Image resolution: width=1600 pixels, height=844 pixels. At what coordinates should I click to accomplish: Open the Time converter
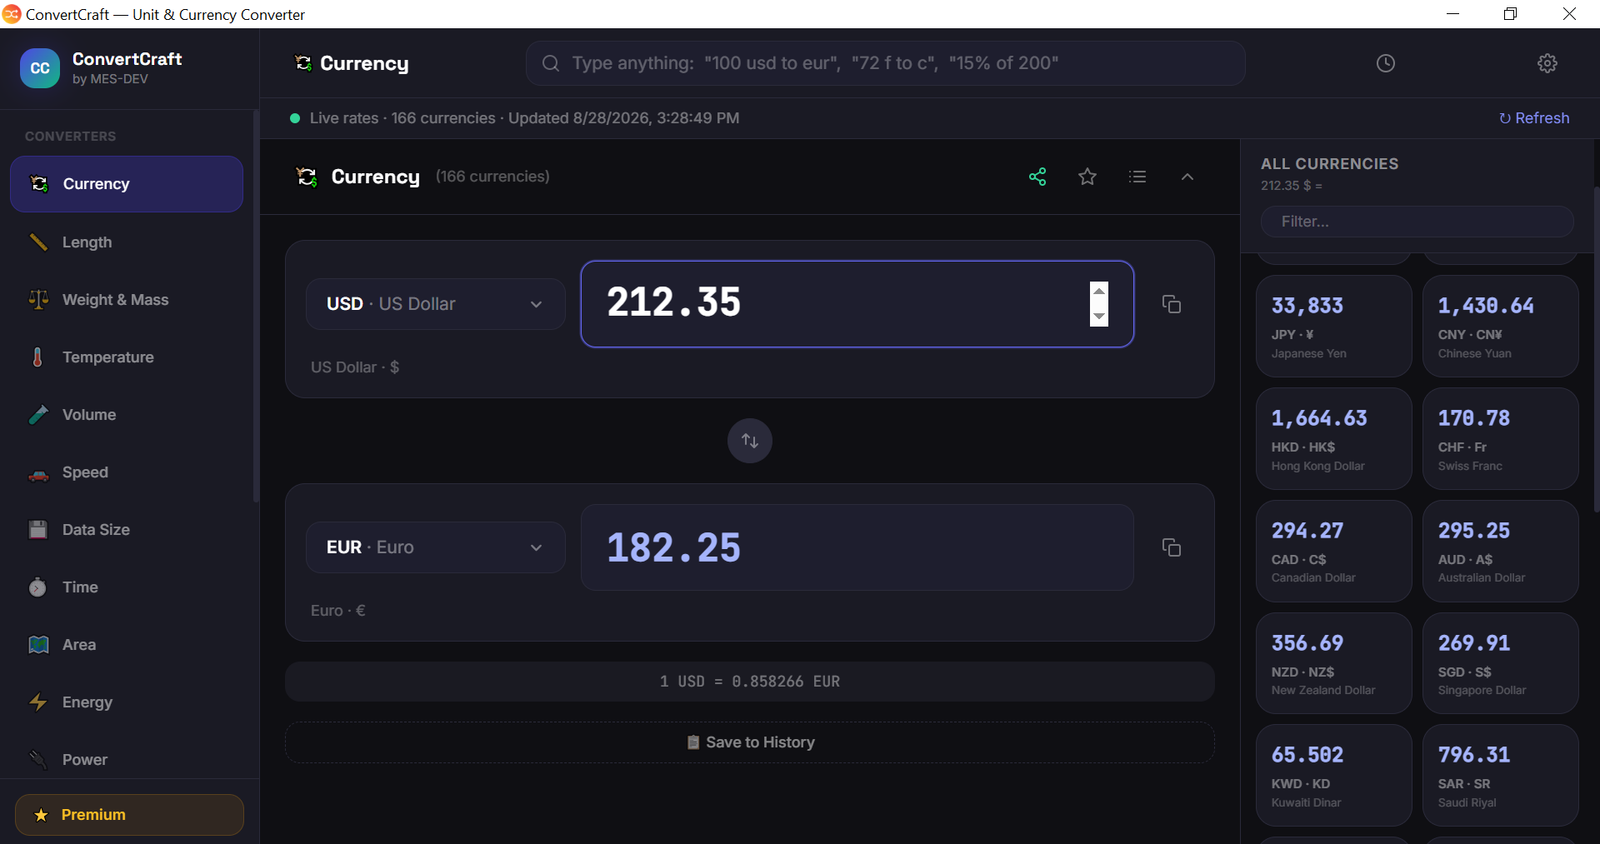(x=127, y=587)
